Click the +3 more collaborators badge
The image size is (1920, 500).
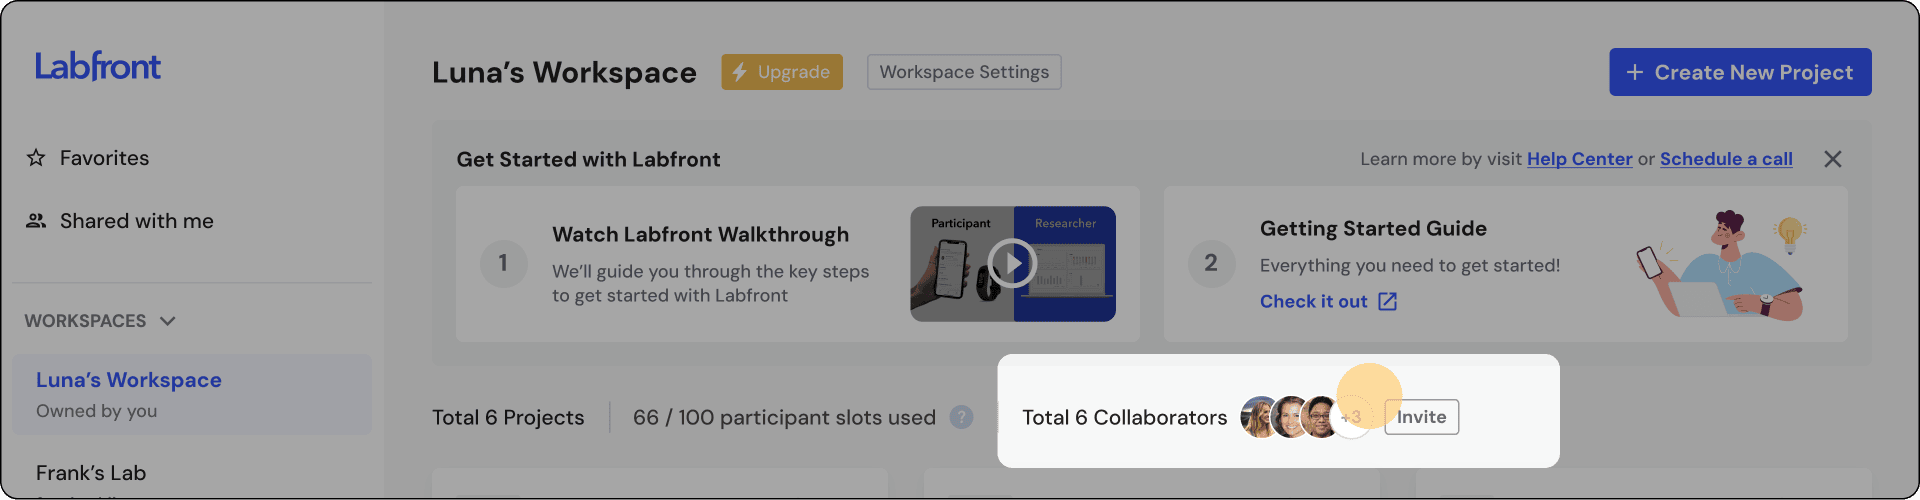click(1351, 417)
